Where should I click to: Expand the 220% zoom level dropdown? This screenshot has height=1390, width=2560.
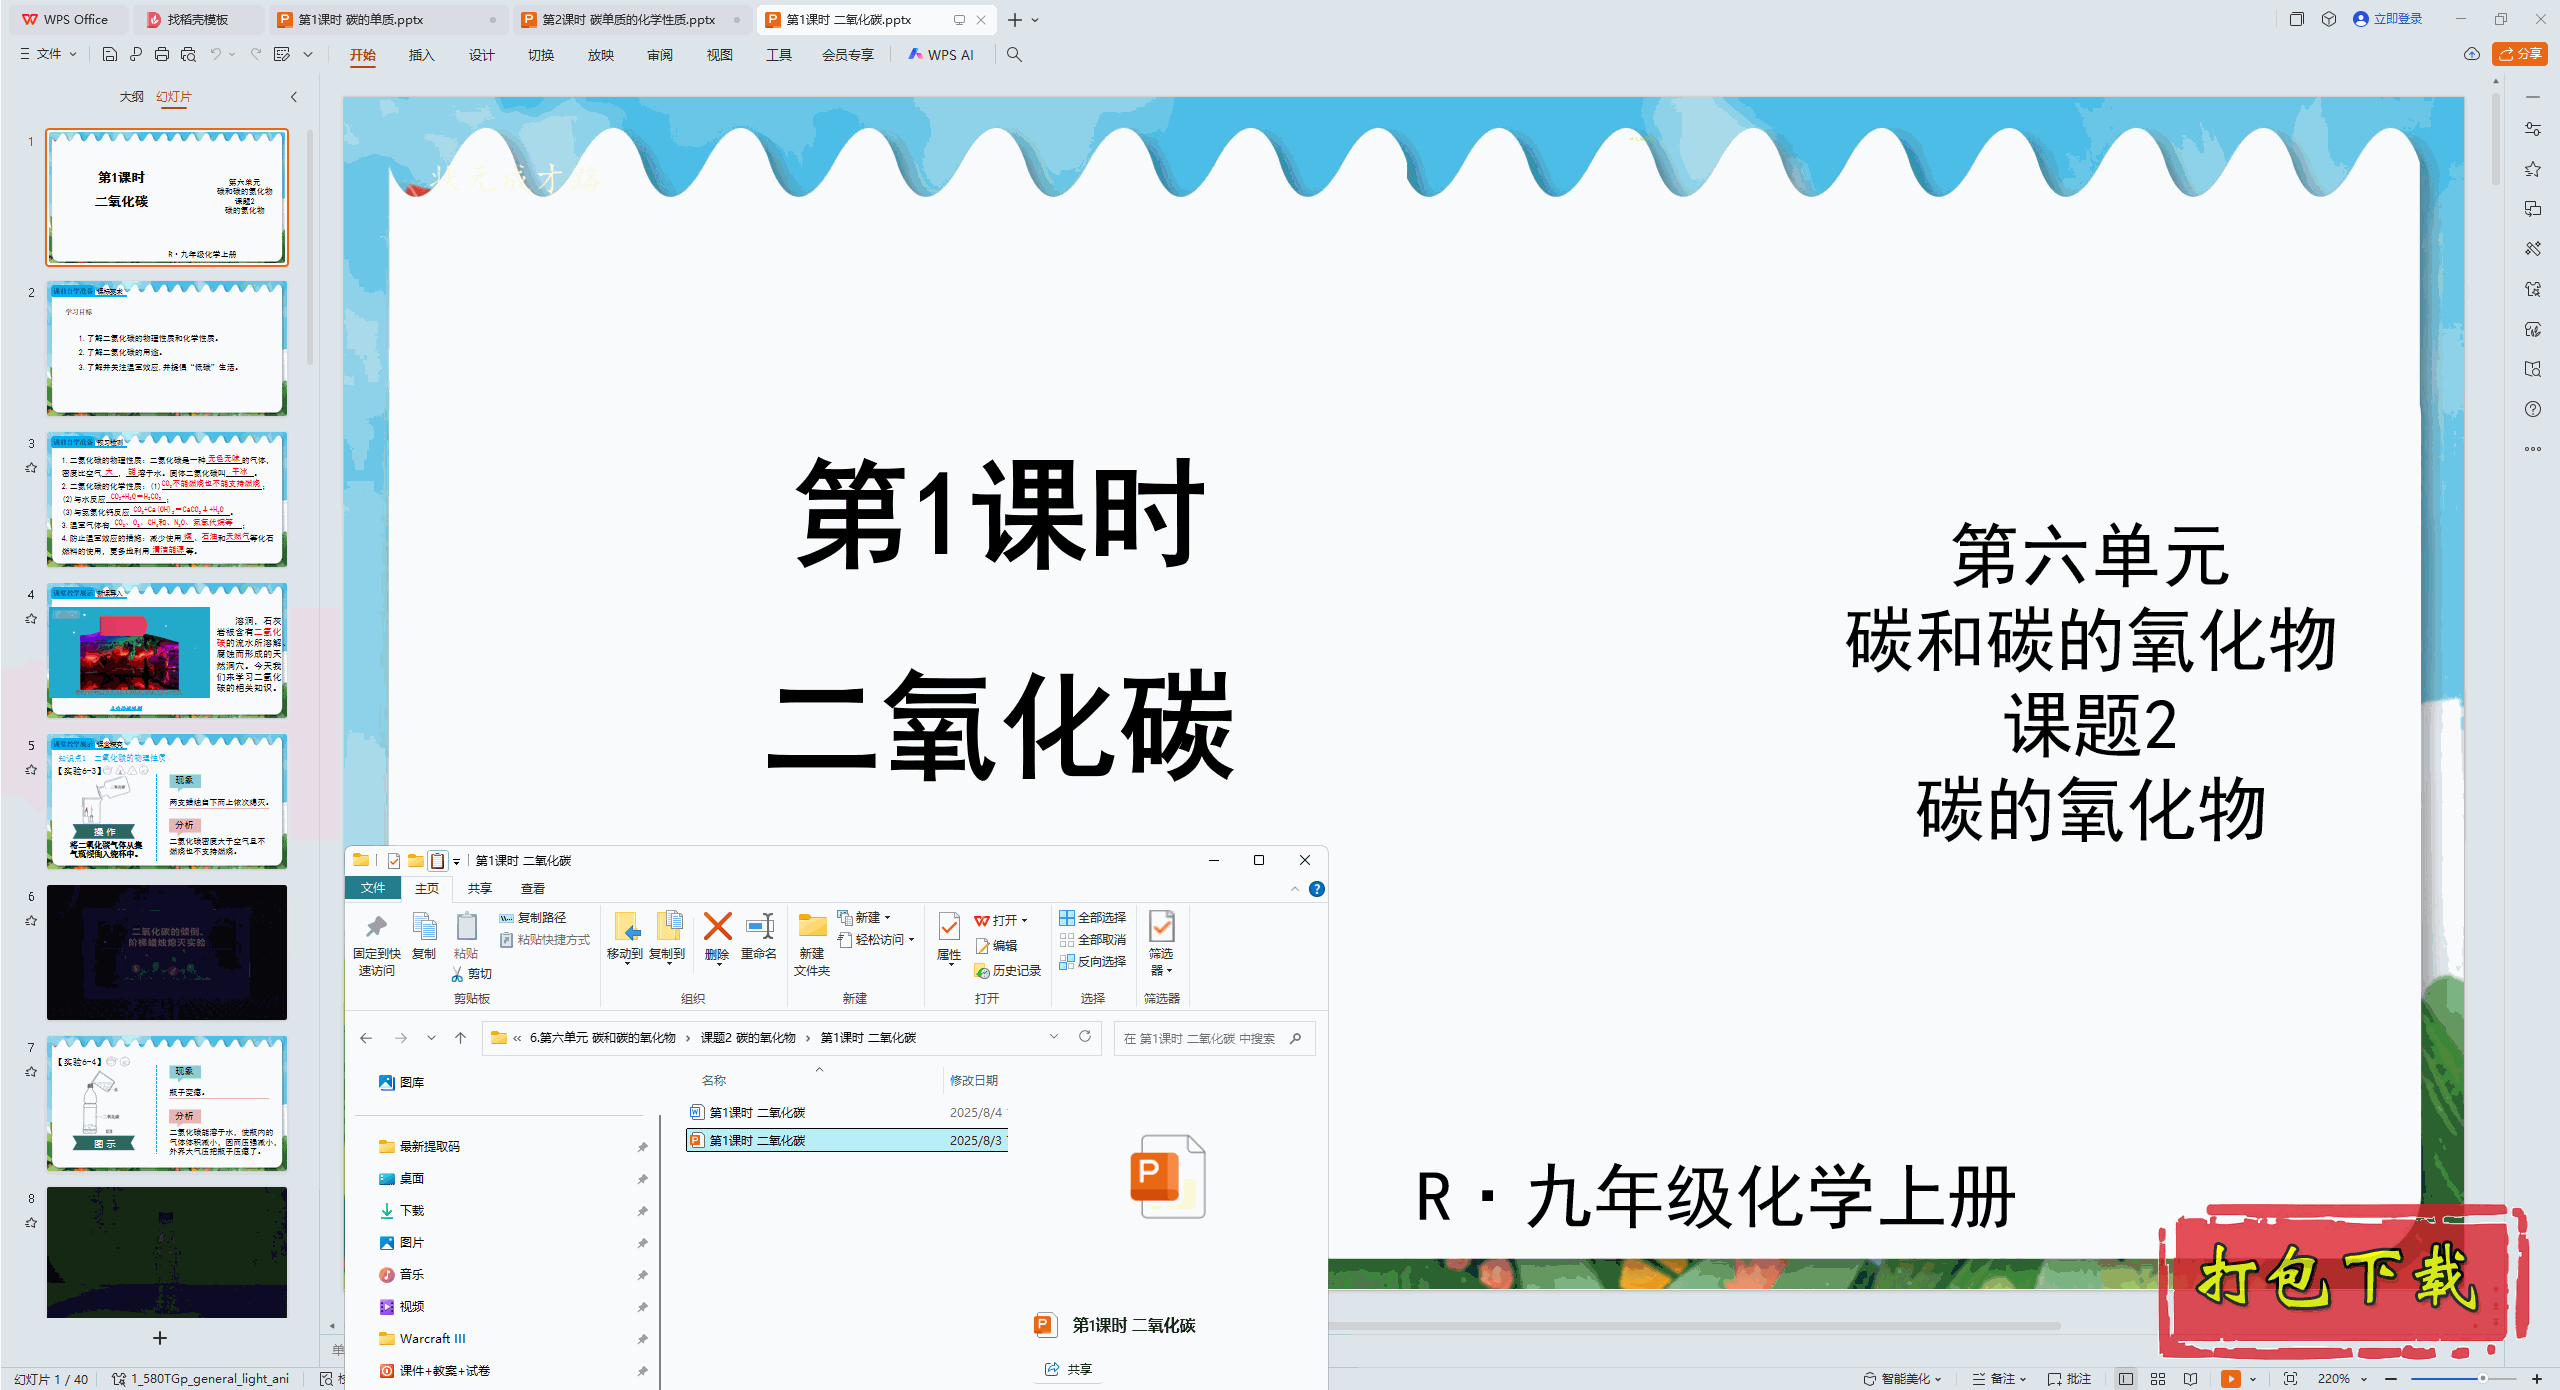pyautogui.click(x=2364, y=1378)
